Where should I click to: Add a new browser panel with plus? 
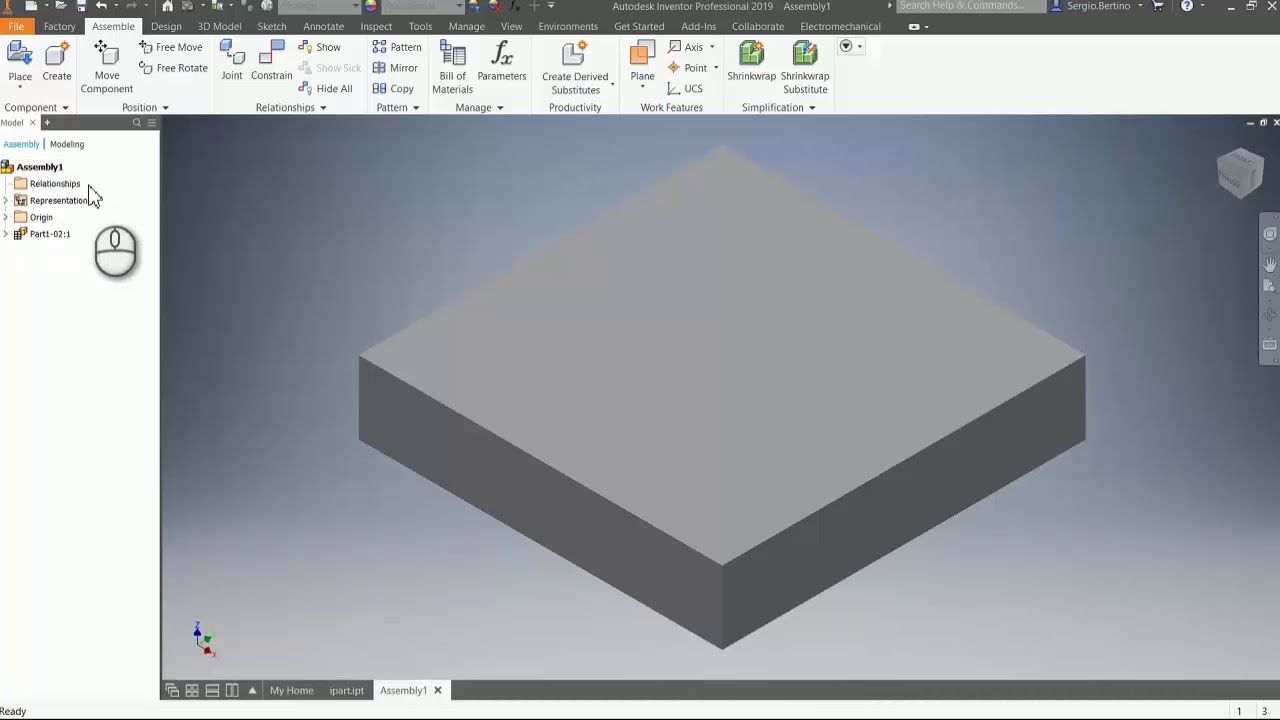click(46, 123)
